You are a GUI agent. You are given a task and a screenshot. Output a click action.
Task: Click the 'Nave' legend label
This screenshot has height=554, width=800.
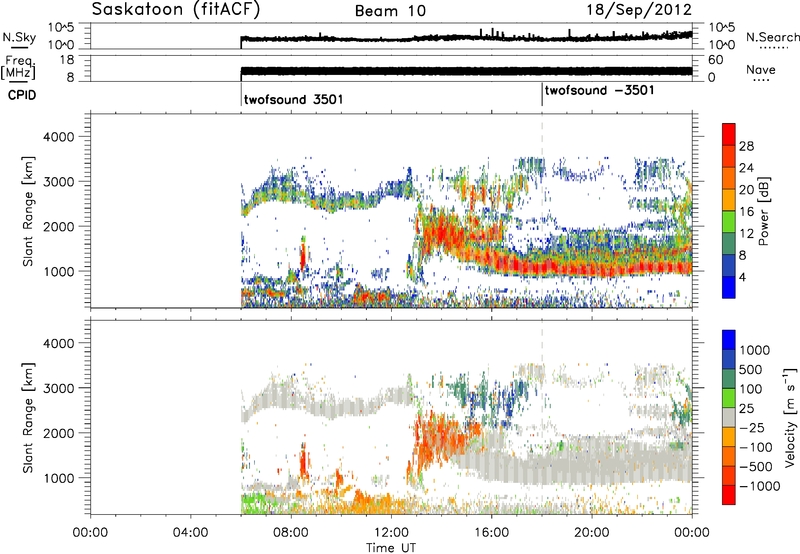(x=761, y=70)
